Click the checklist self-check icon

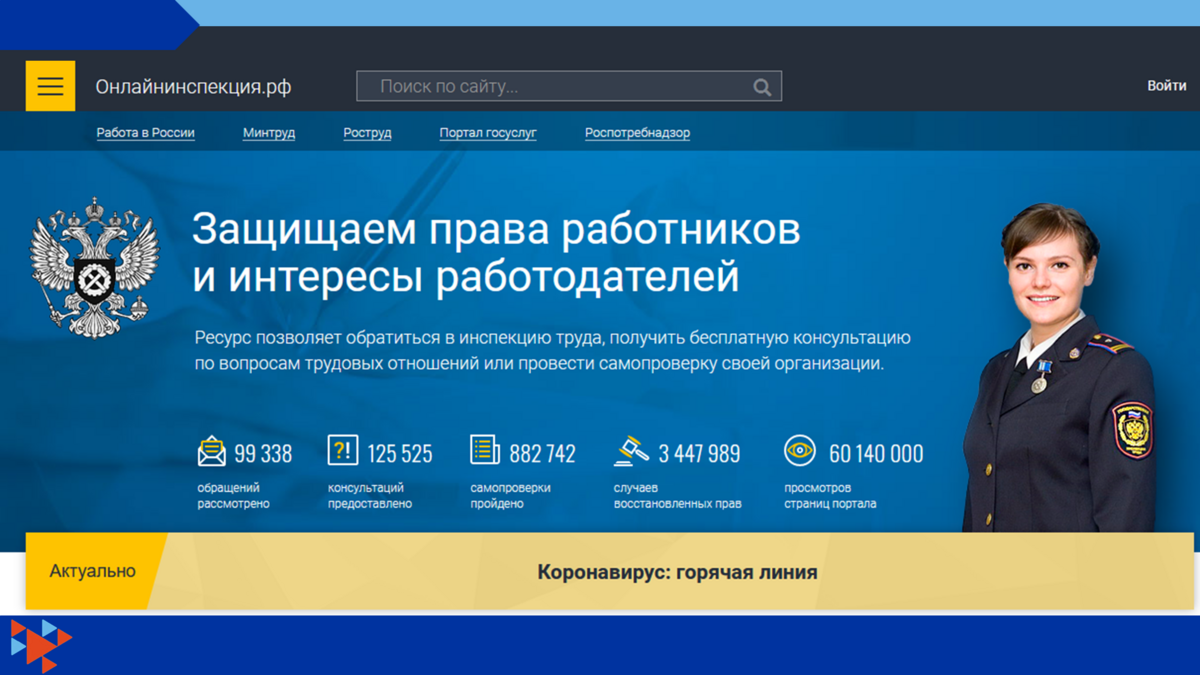[x=485, y=450]
